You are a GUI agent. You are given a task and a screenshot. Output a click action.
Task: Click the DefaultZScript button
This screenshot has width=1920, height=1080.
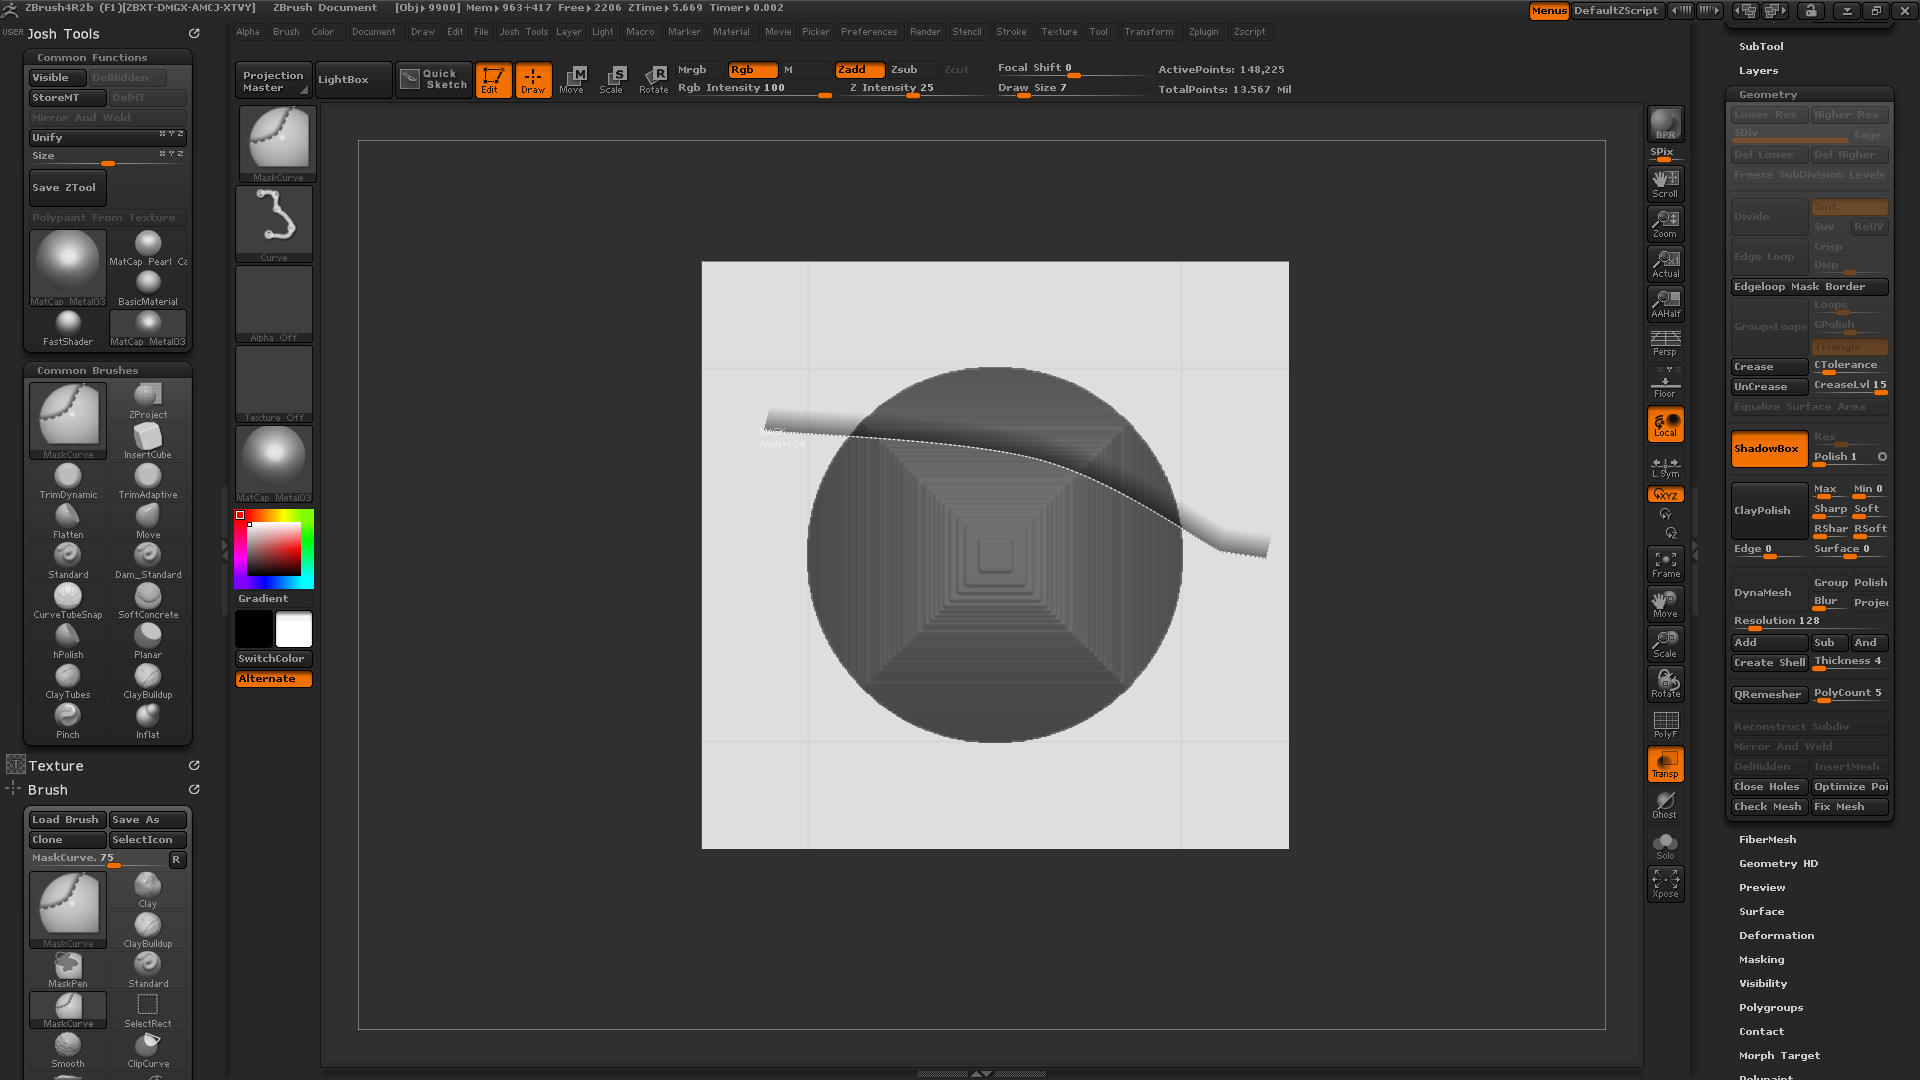click(x=1616, y=10)
